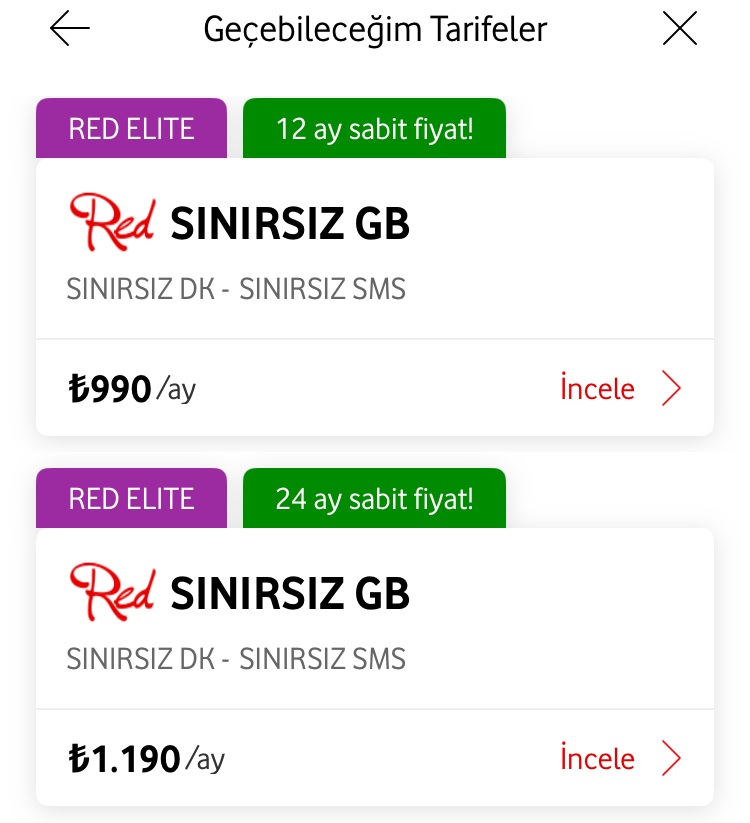Select SINIRSIZ GB title of 24-month plan
The height and width of the screenshot is (823, 750).
pyautogui.click(x=290, y=594)
